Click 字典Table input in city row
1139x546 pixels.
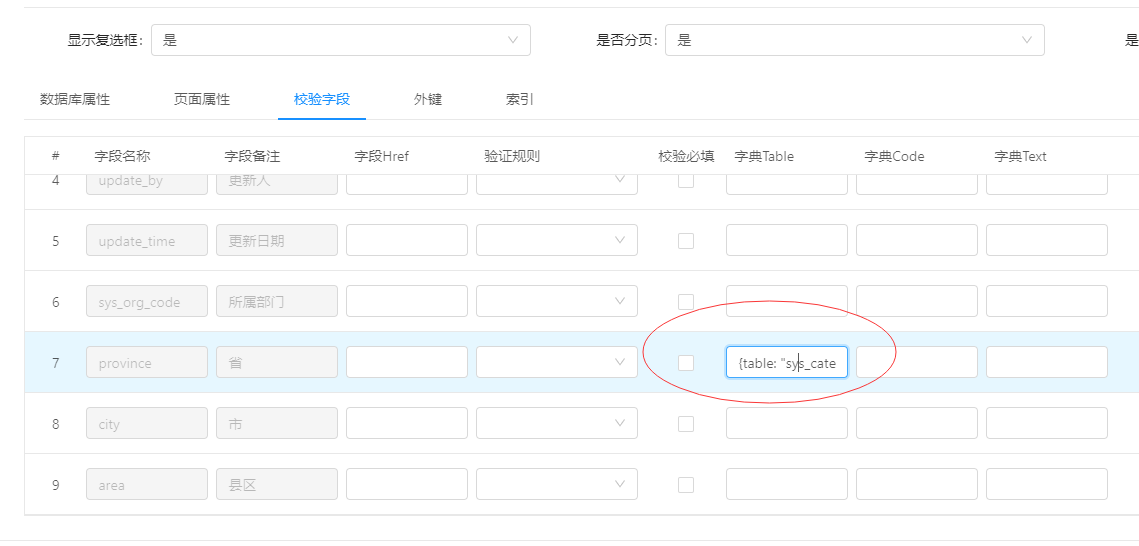pos(787,423)
